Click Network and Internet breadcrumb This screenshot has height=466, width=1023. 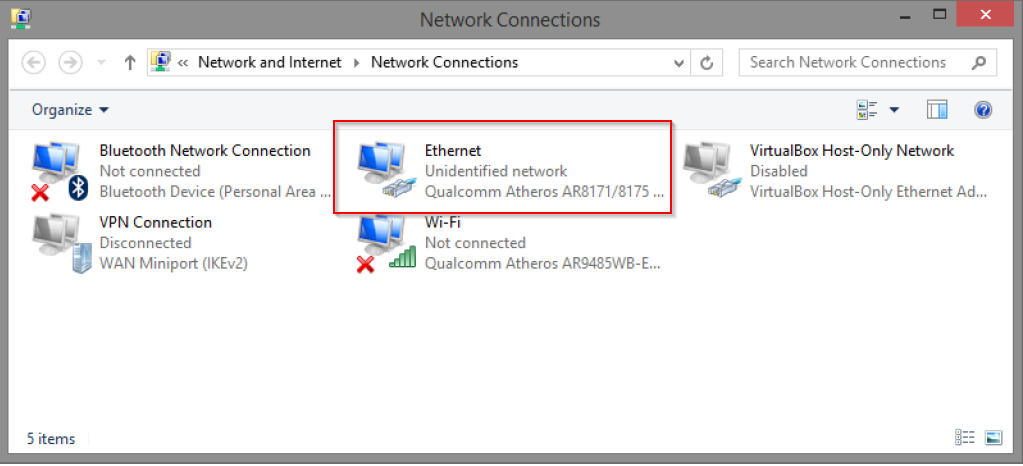(269, 62)
